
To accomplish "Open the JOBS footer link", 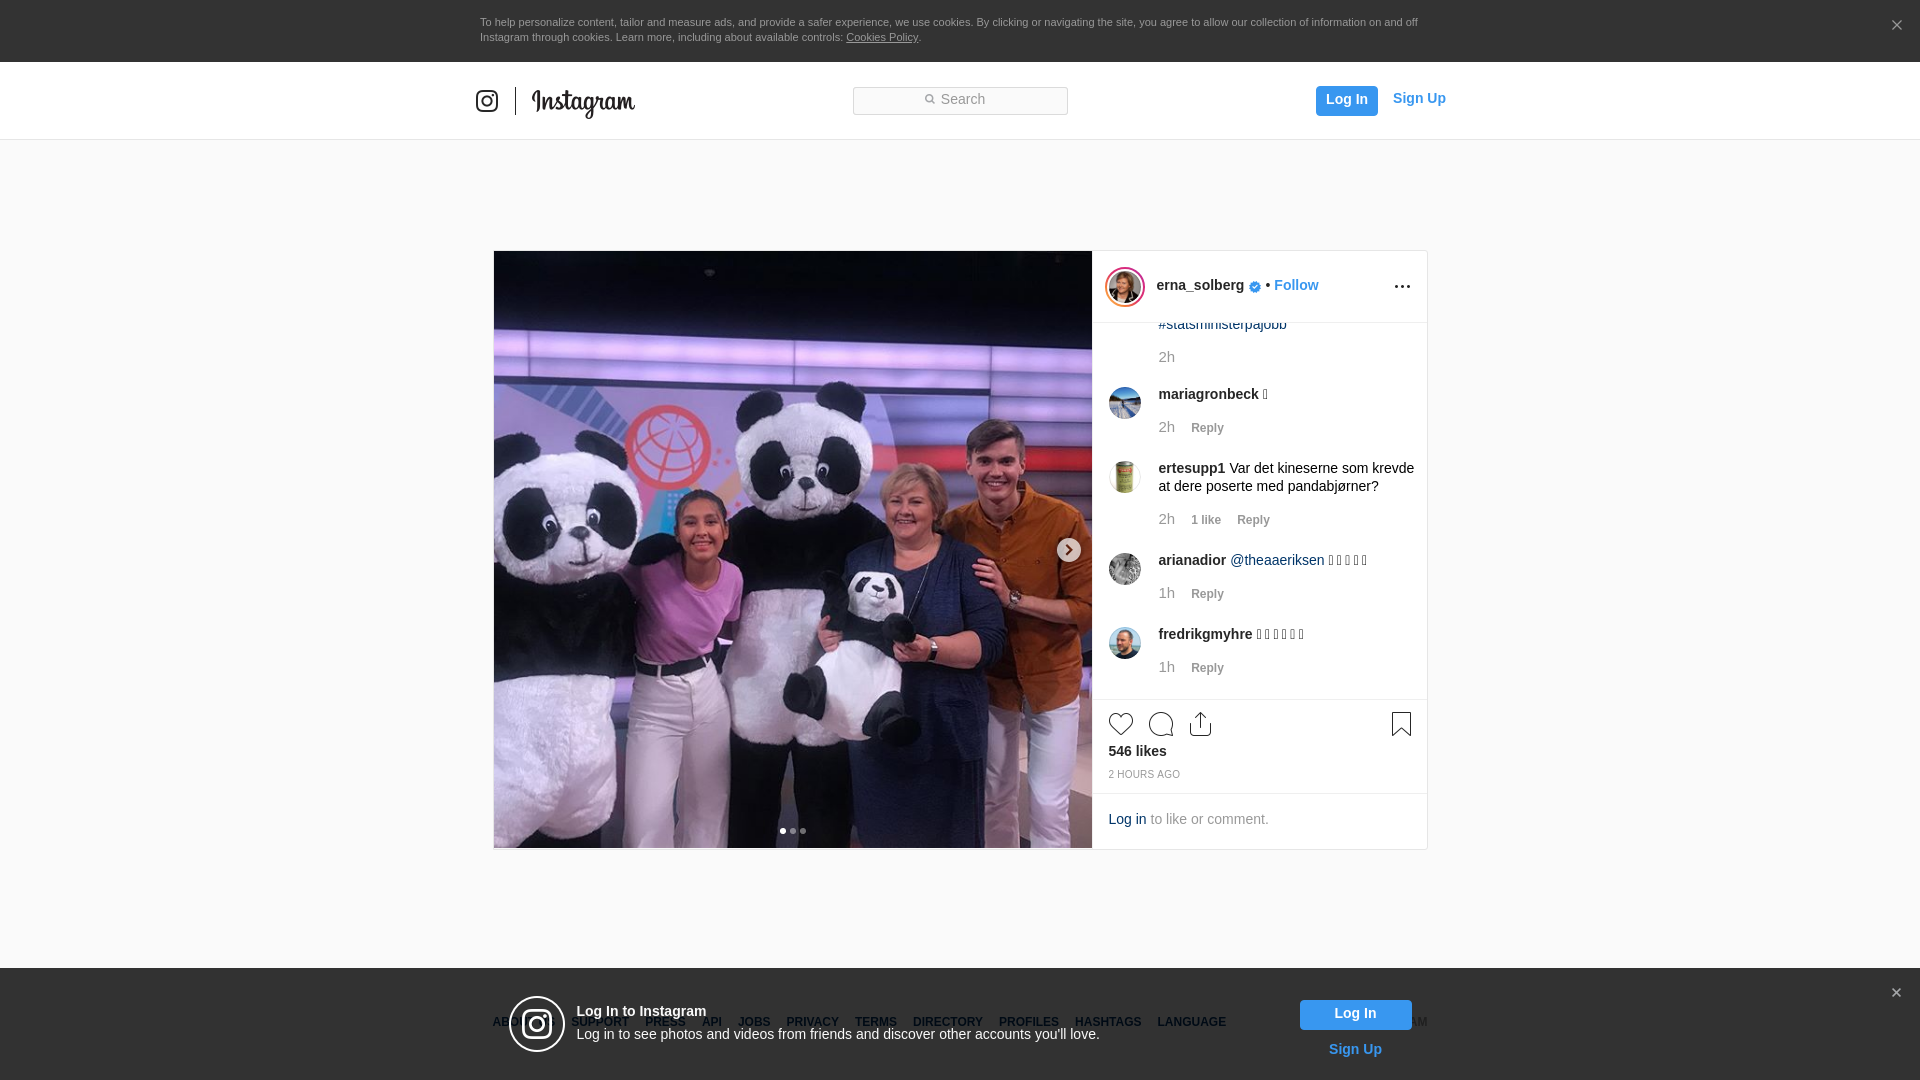I will click(754, 1022).
